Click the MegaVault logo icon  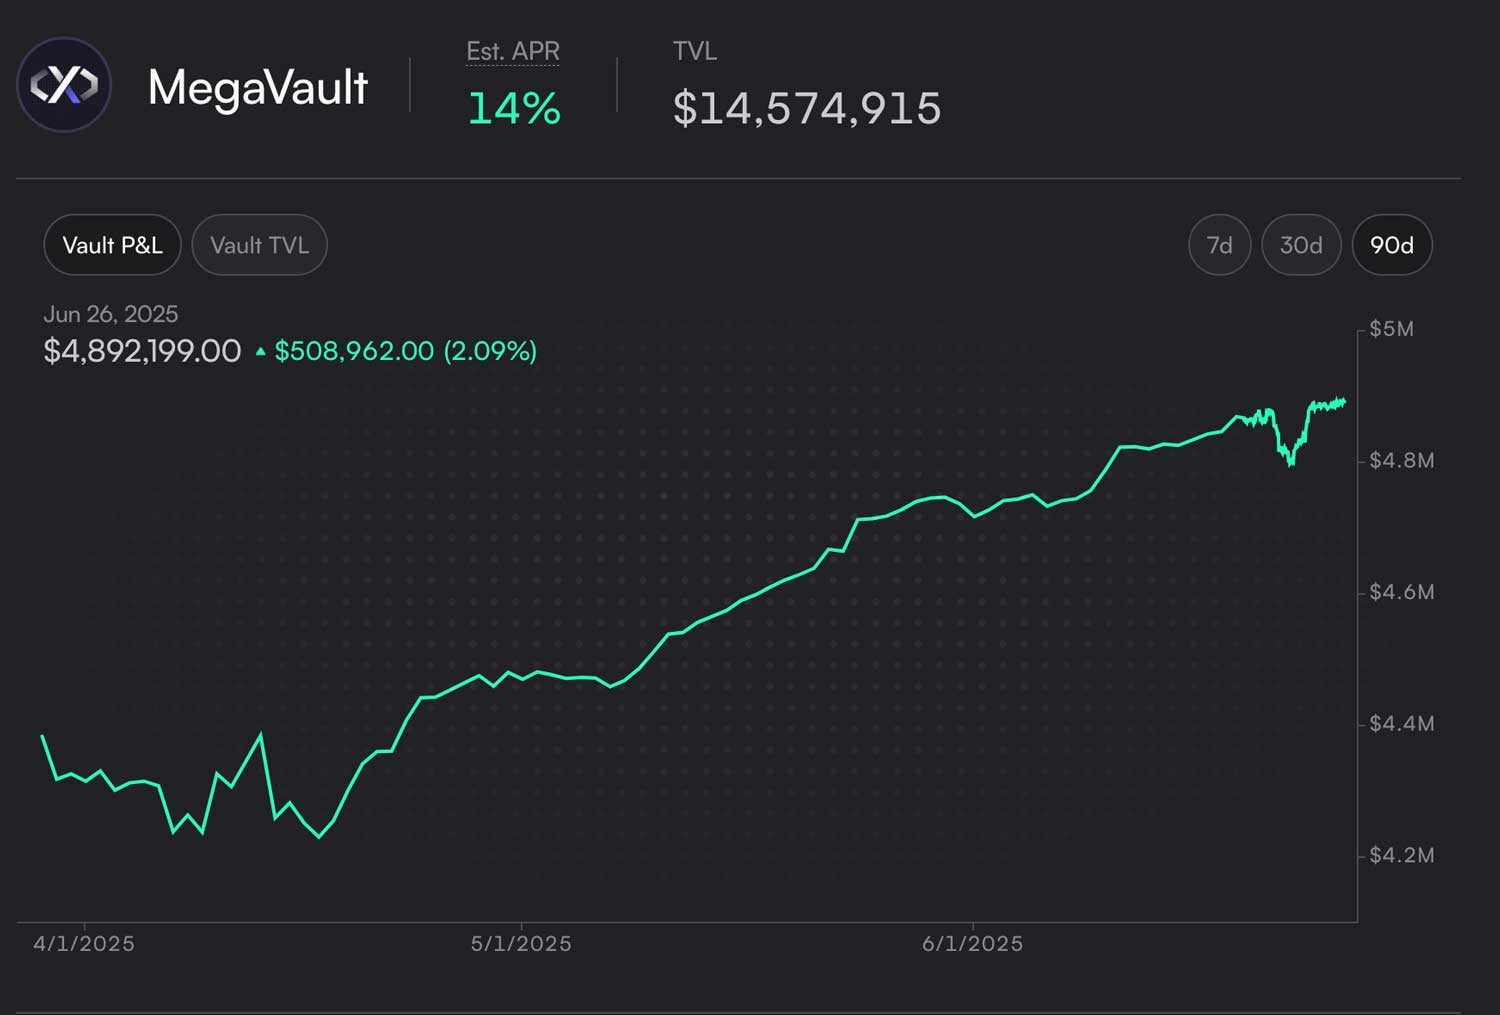tap(64, 85)
